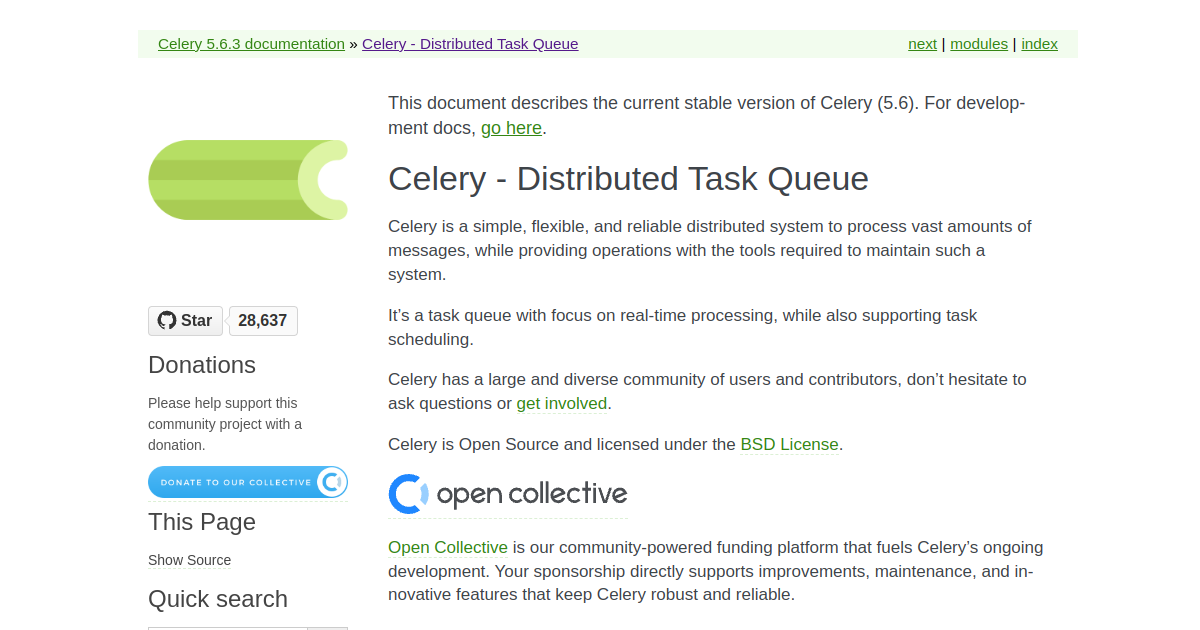Click Show Source in sidebar
Image resolution: width=1200 pixels, height=630 pixels.
point(189,560)
